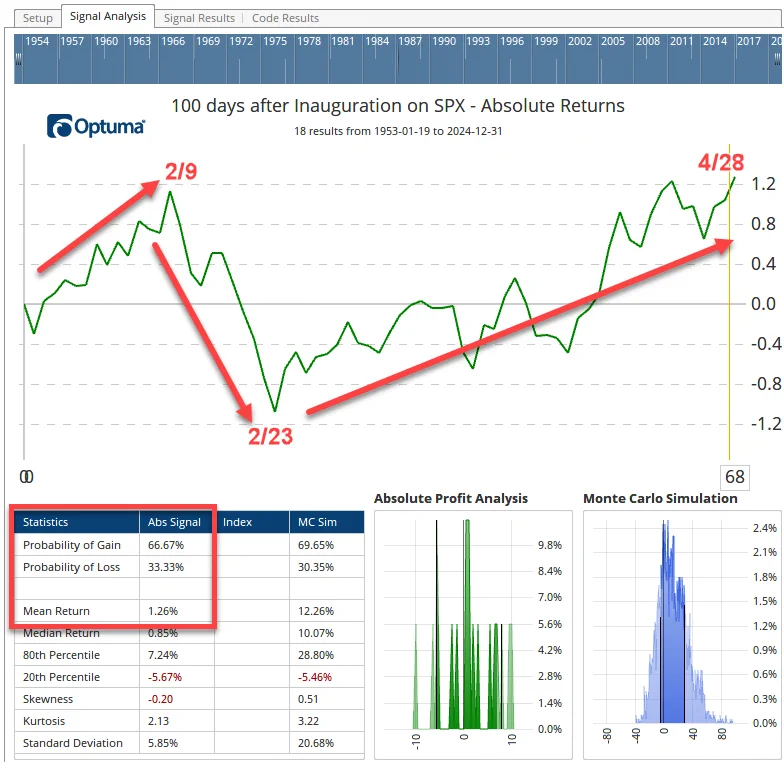Viewport: 784px width, 762px height.
Task: Click the chart title 100 days after Inauguration
Action: pos(398,106)
